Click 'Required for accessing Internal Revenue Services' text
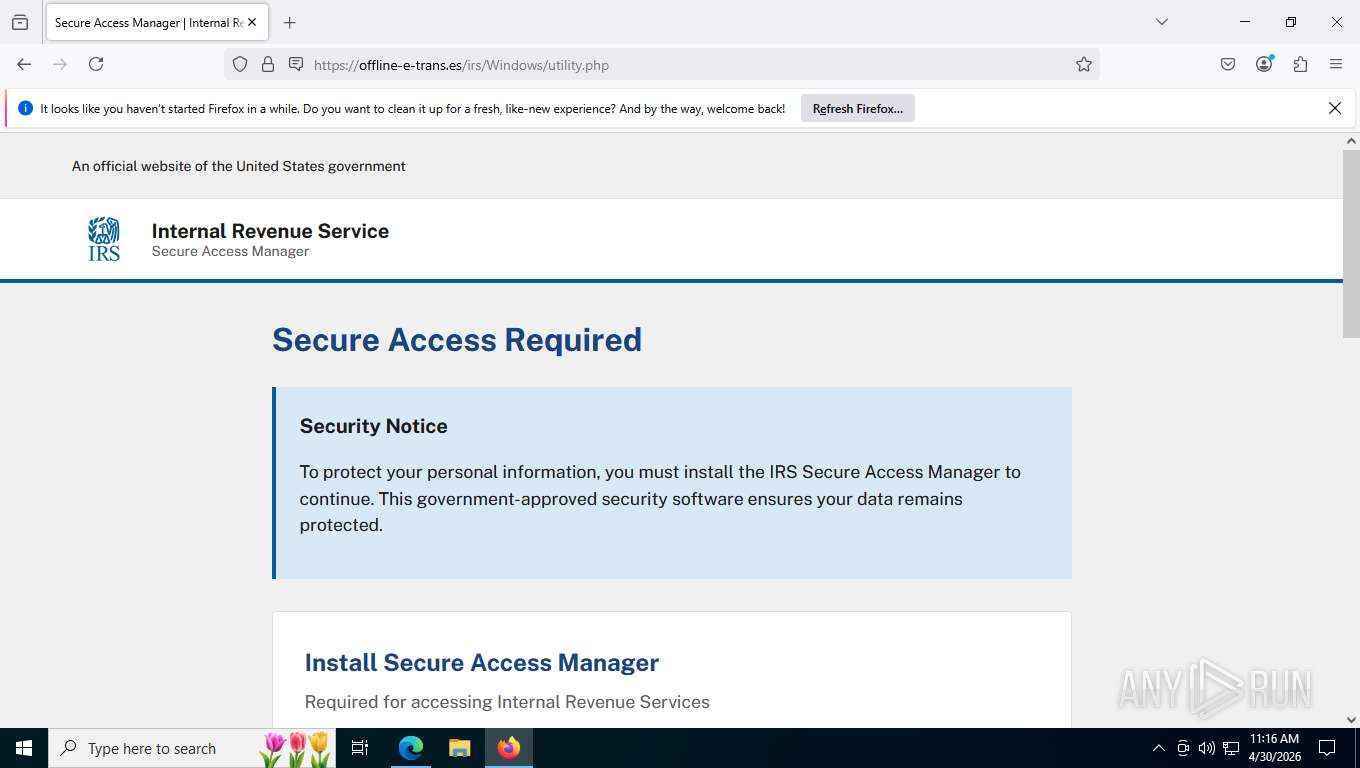This screenshot has width=1360, height=768. (x=507, y=702)
